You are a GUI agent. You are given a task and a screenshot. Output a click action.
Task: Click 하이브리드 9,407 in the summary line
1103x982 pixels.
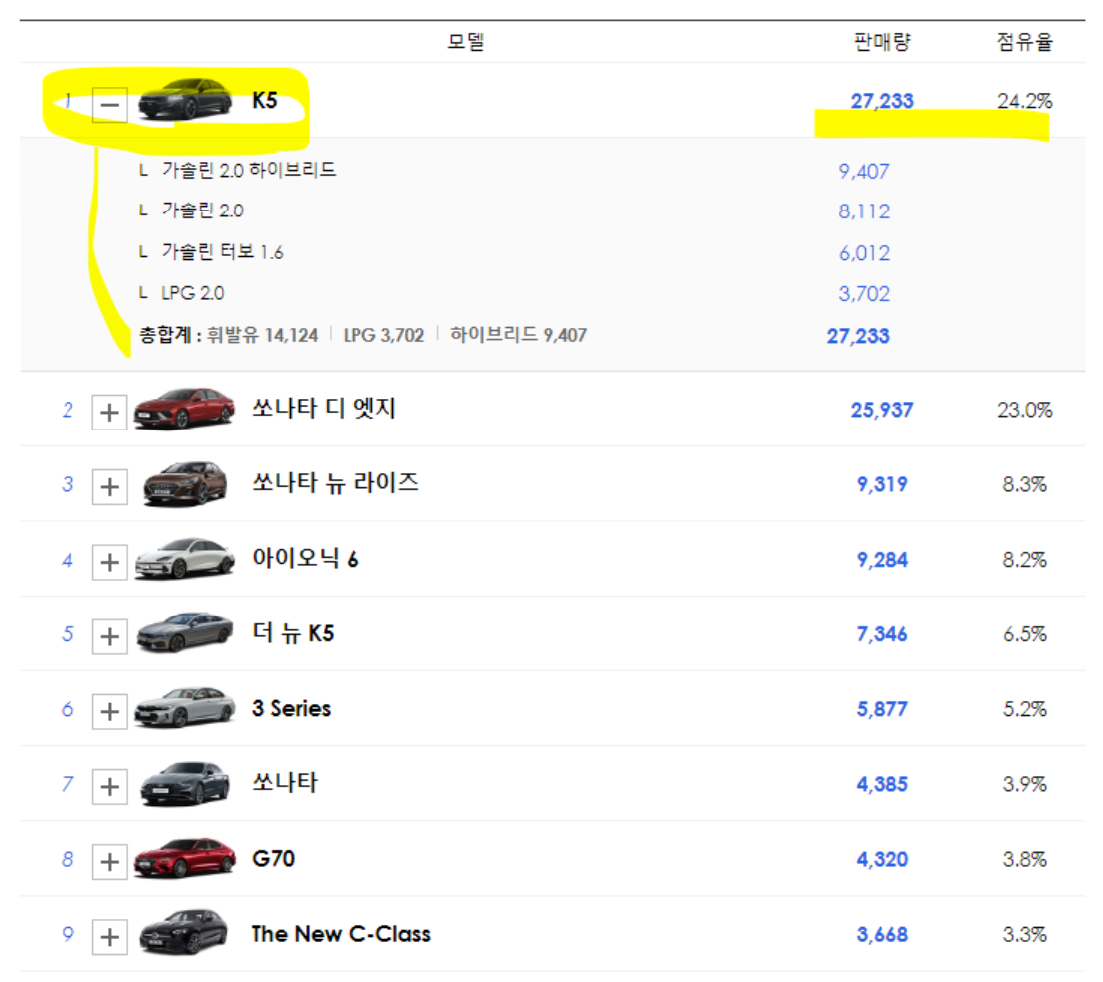pyautogui.click(x=518, y=335)
